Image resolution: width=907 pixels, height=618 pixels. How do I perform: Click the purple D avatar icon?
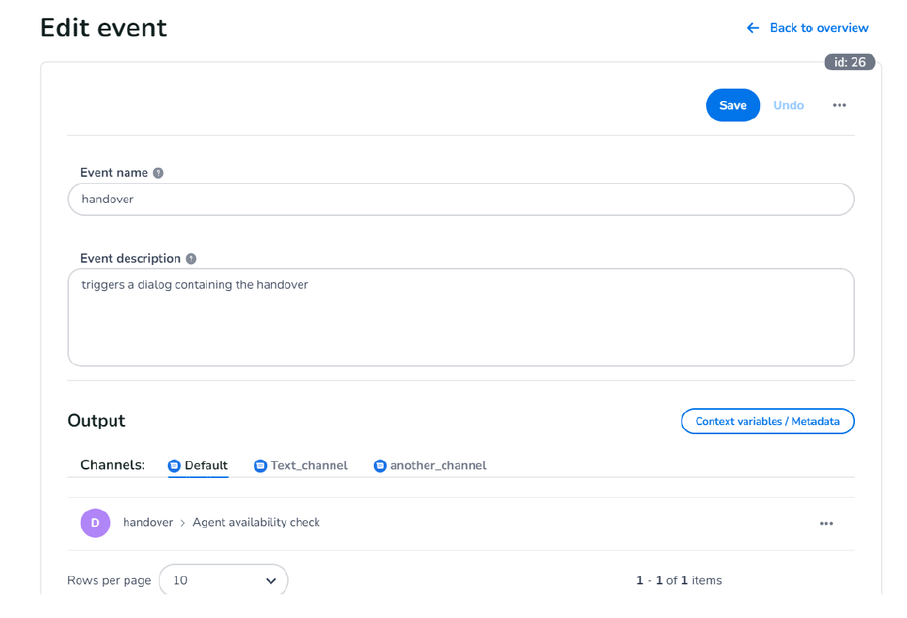click(x=95, y=523)
